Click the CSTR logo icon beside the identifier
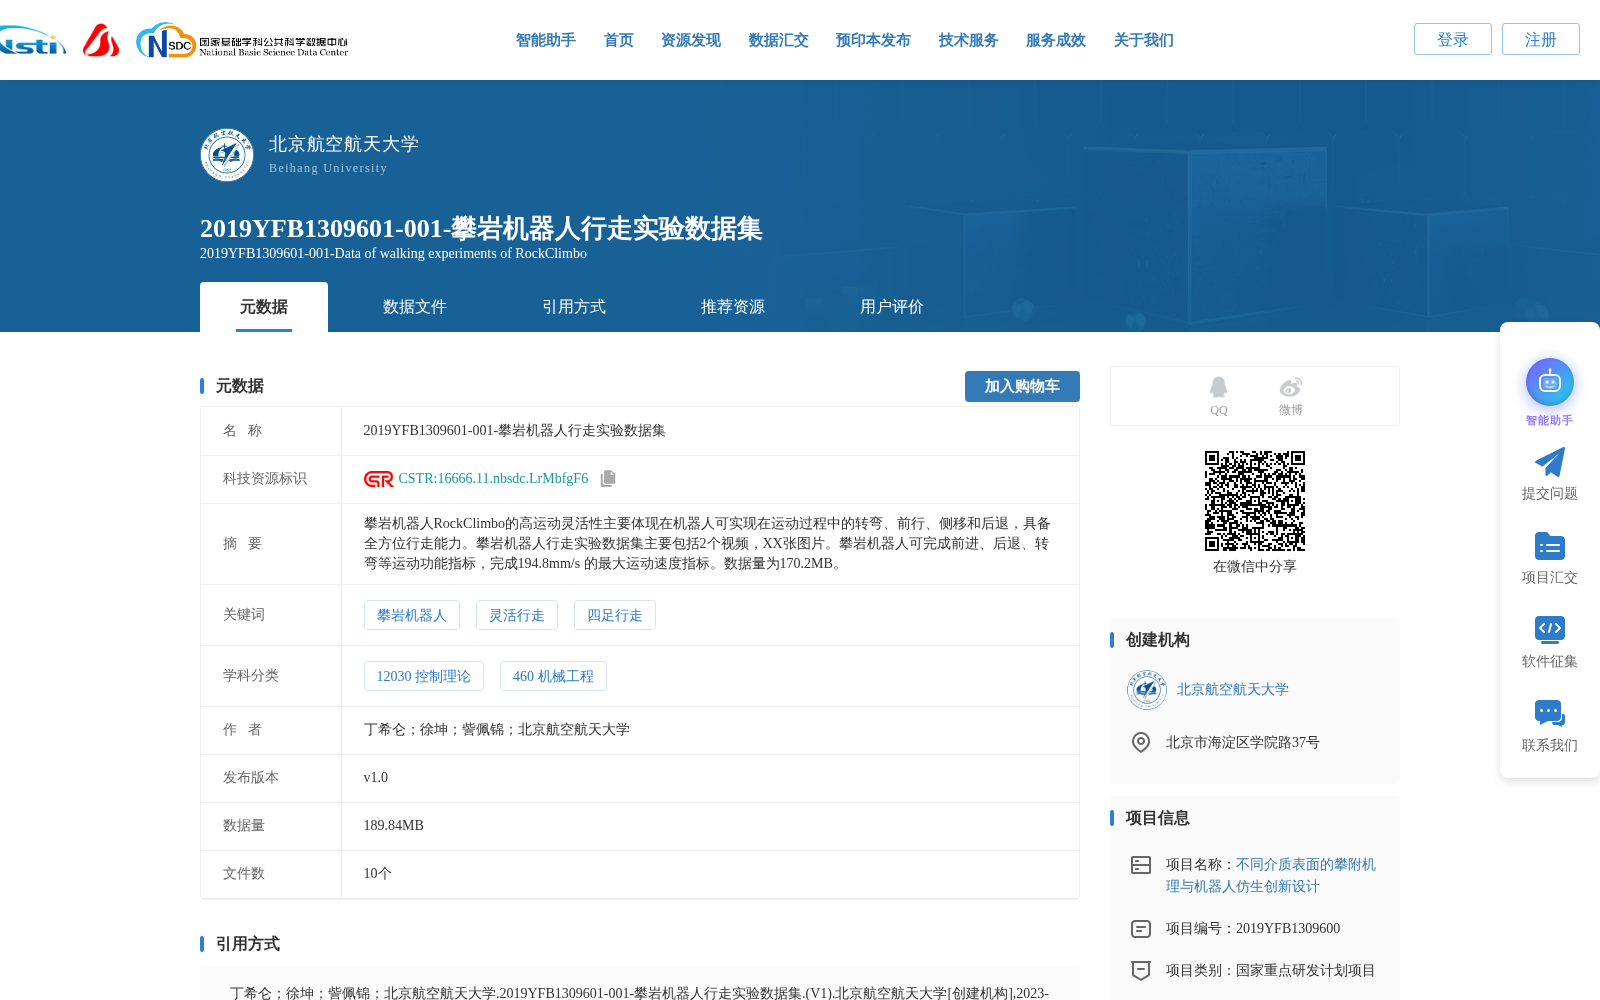This screenshot has width=1600, height=1000. point(379,479)
